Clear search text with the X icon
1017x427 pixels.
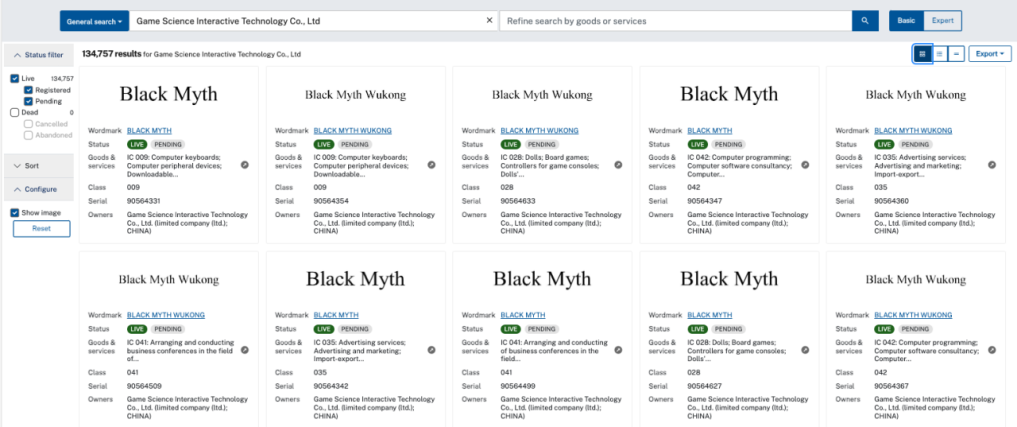[490, 21]
